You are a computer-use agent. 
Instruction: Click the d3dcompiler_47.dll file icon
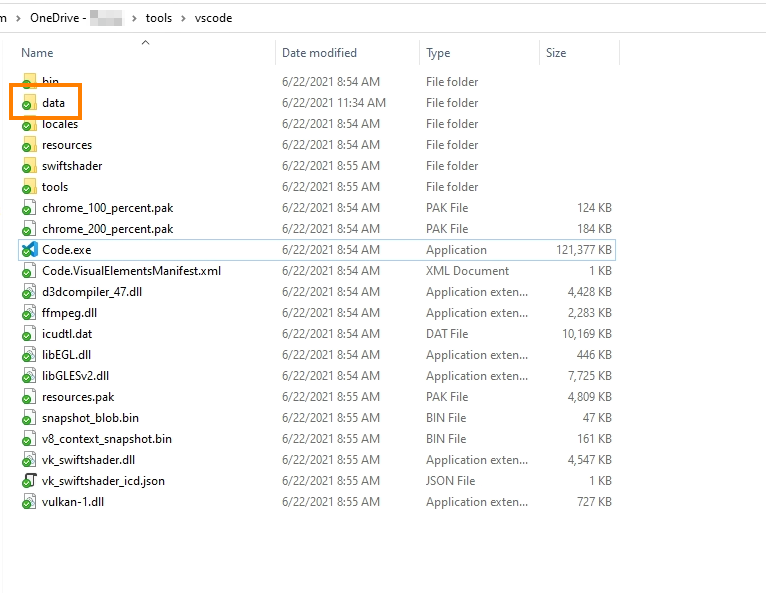coord(29,292)
